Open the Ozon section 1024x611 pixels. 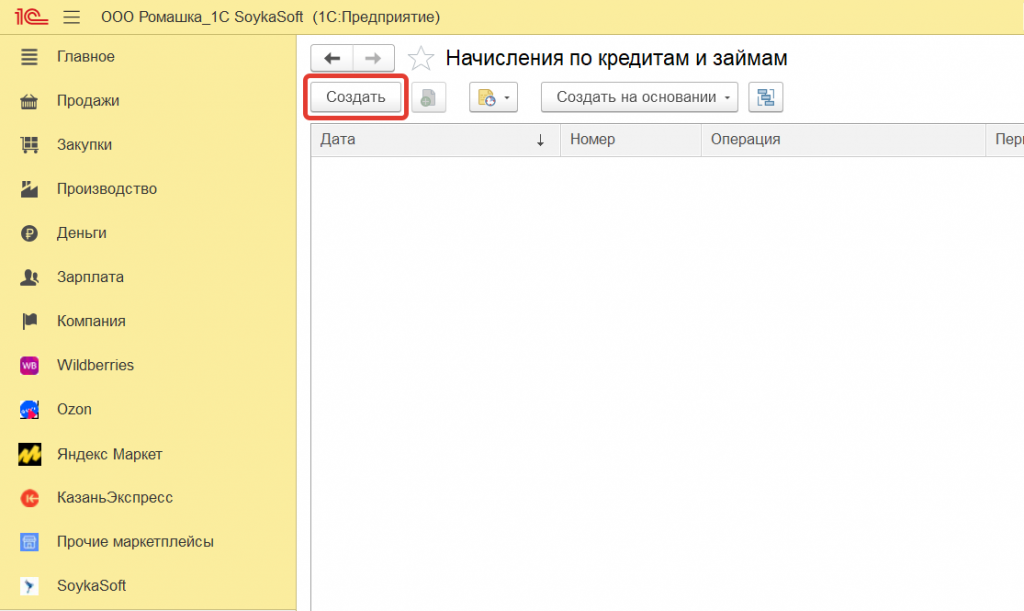[x=74, y=409]
